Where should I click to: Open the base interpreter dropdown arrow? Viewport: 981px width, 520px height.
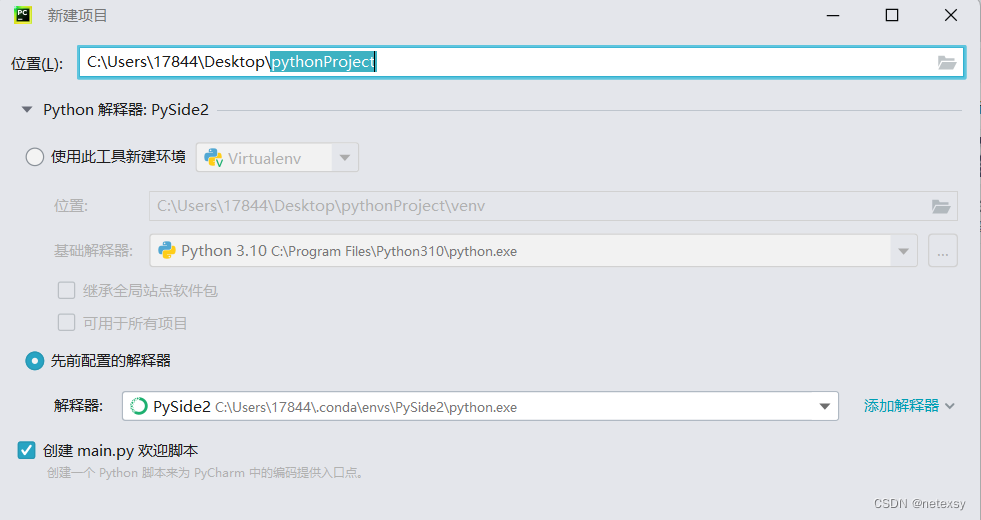point(903,251)
